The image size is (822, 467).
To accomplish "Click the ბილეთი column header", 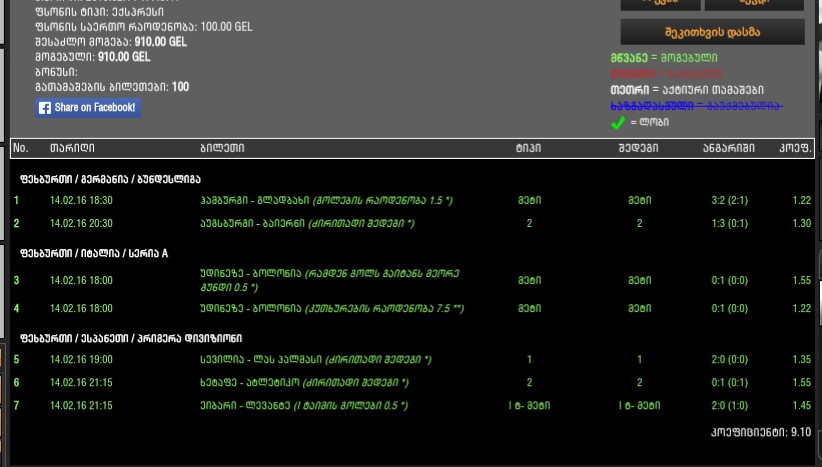I will tap(222, 148).
